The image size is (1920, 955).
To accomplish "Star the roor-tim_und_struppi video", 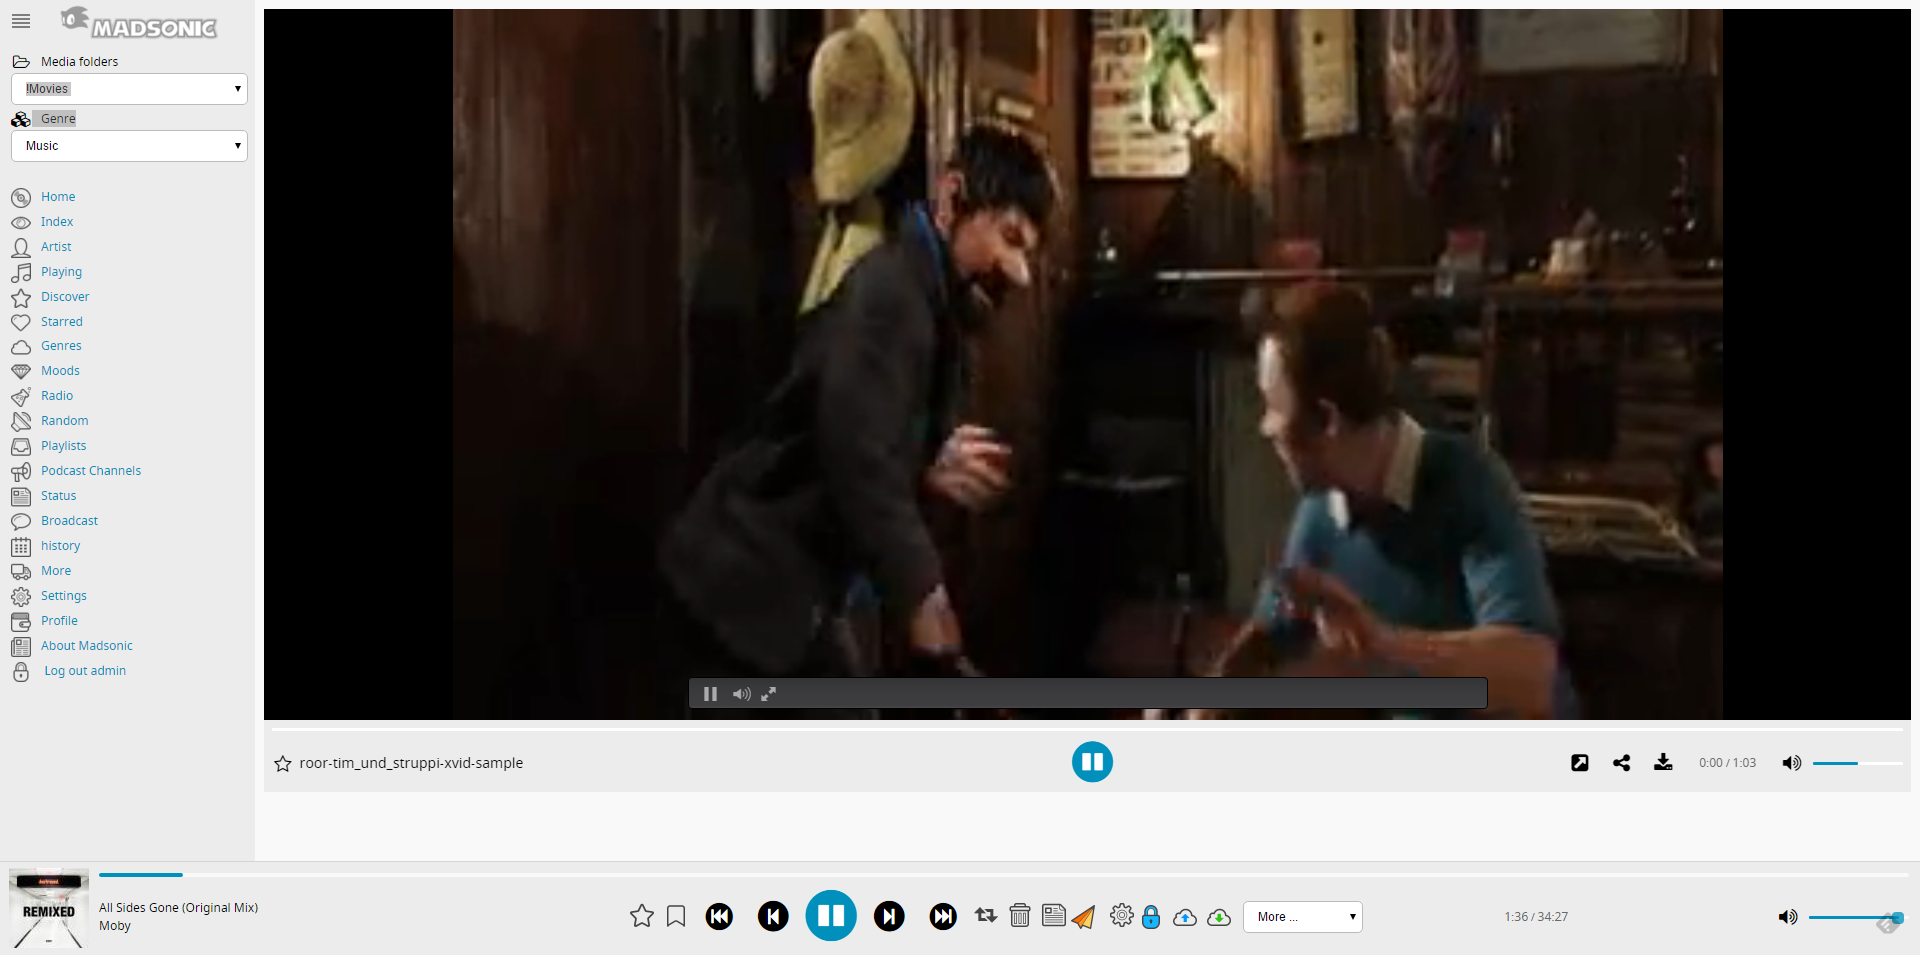I will pyautogui.click(x=283, y=764).
